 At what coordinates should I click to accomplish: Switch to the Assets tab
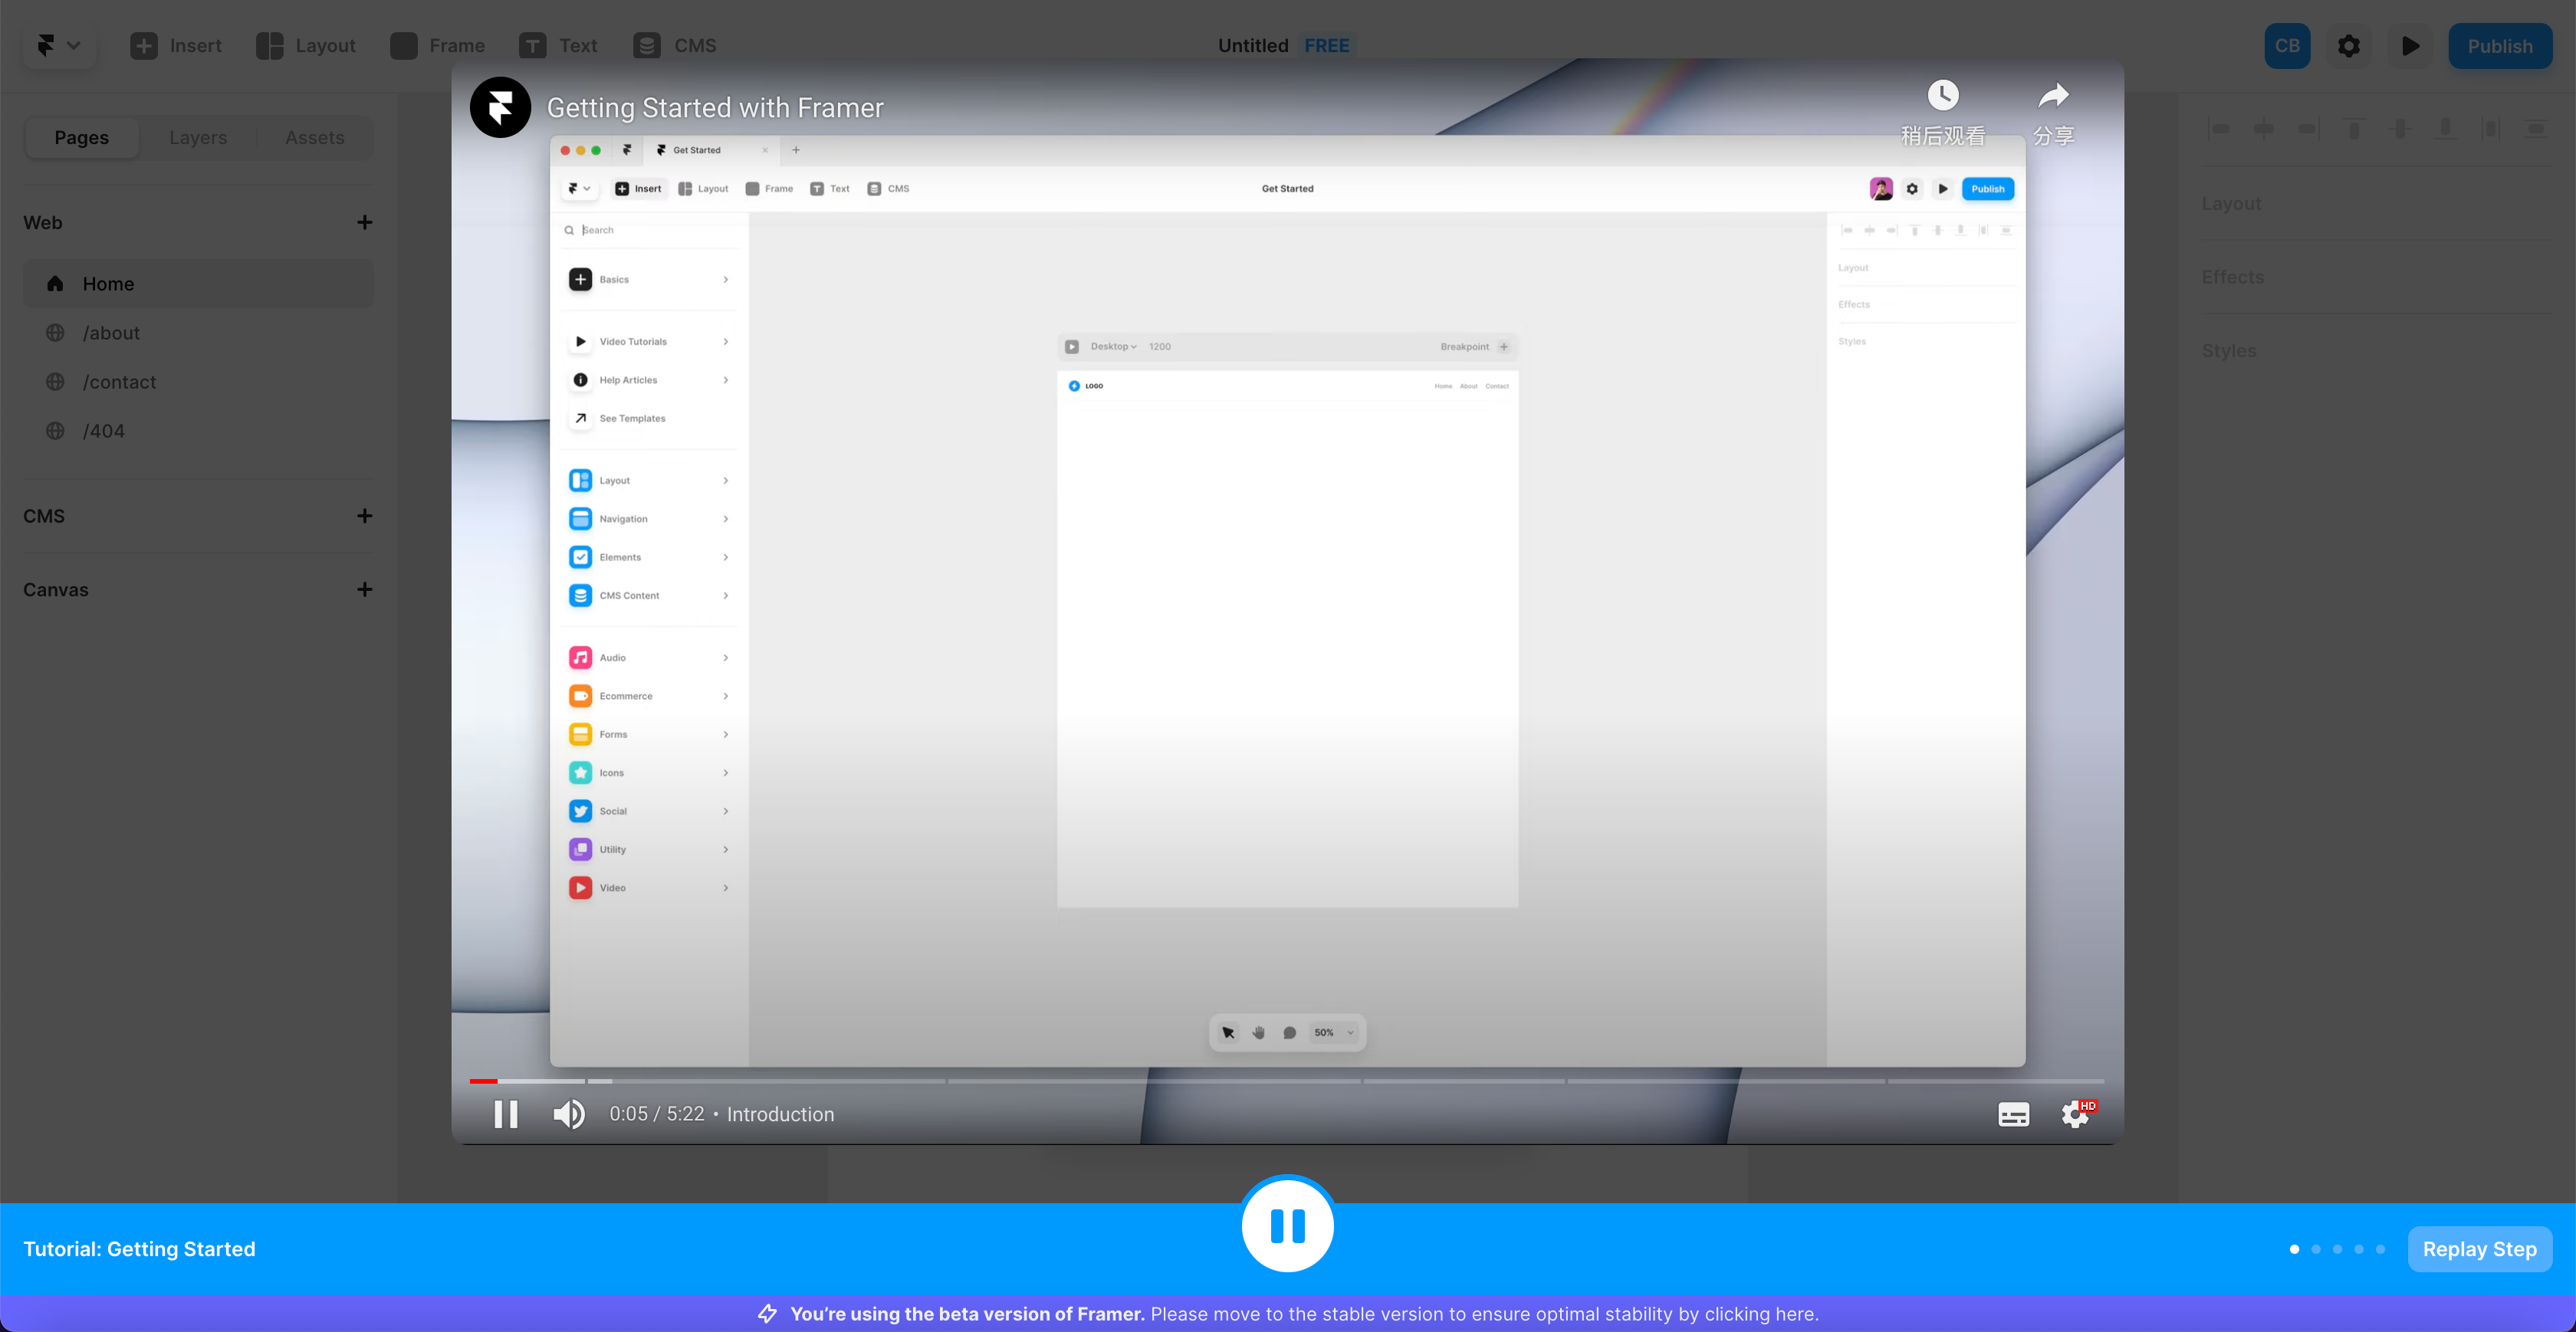click(x=315, y=137)
